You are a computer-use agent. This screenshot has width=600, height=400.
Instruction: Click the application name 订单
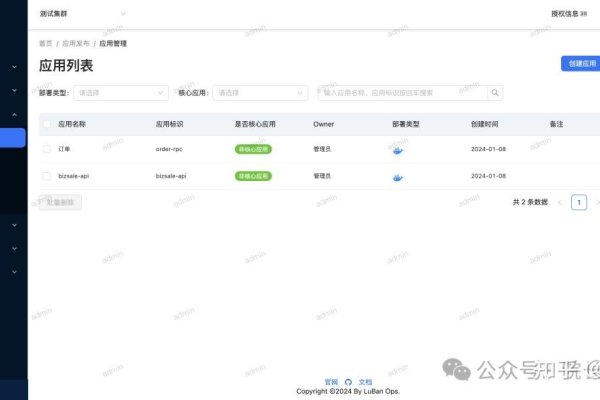pos(64,149)
